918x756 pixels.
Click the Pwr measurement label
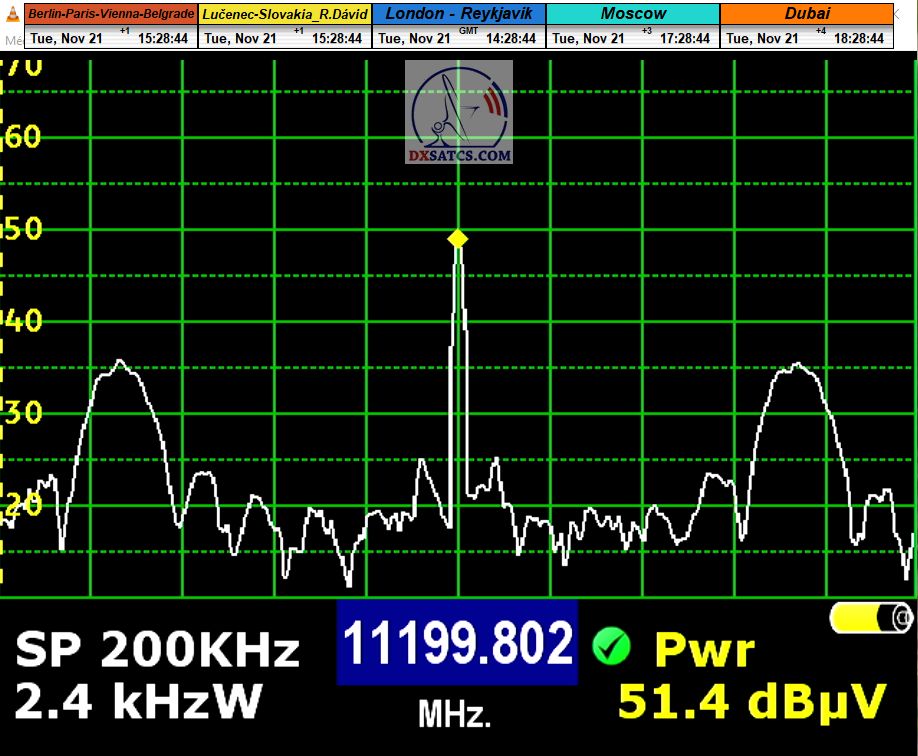[704, 650]
